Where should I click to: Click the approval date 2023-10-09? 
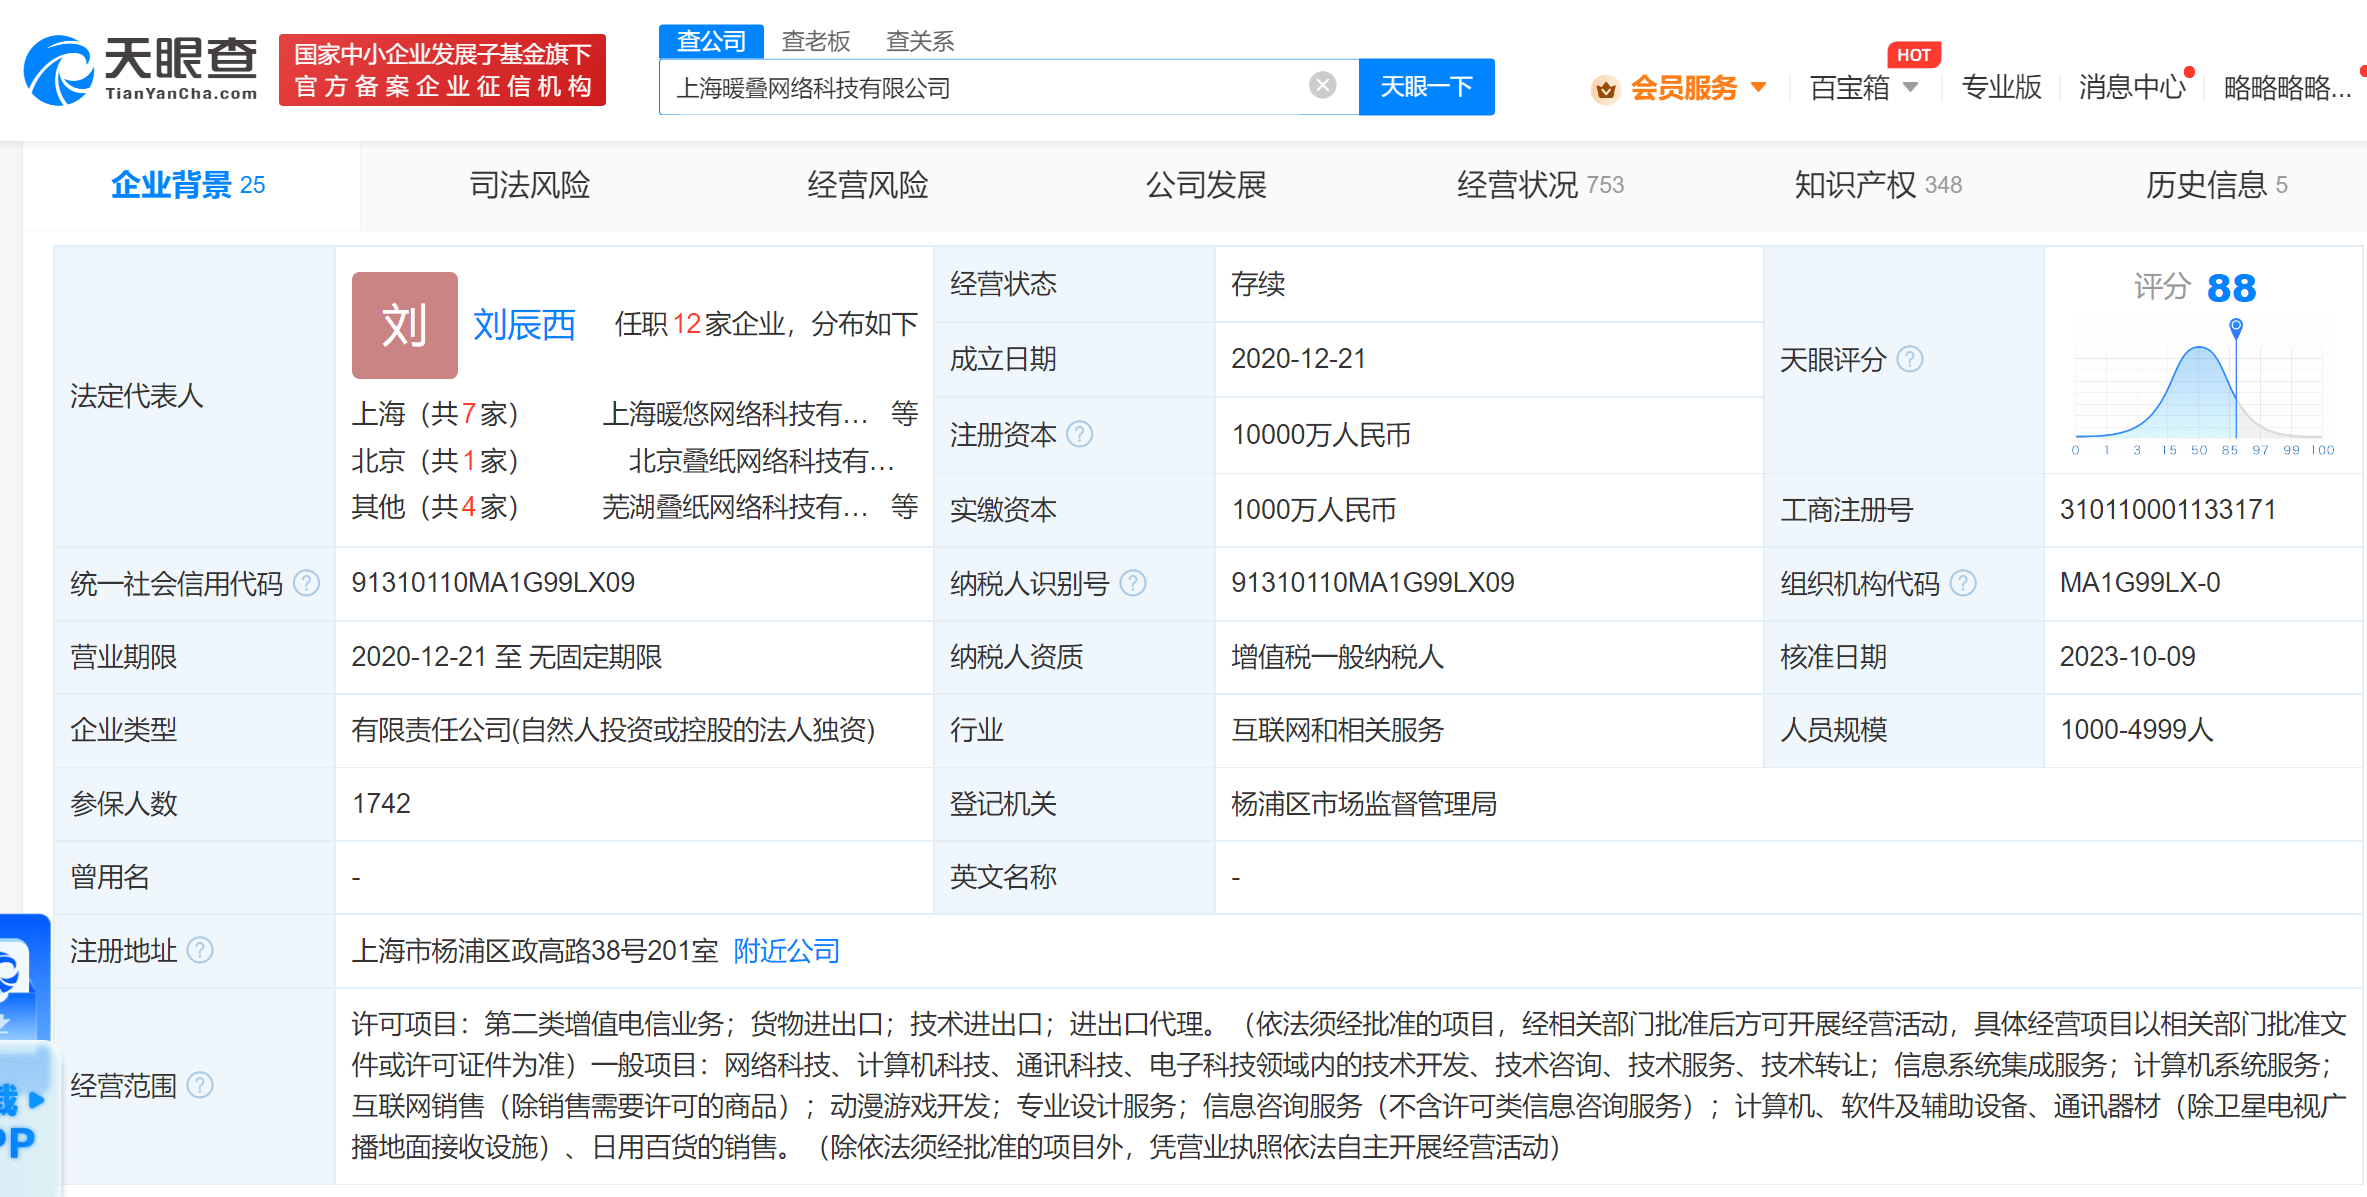coord(2127,657)
